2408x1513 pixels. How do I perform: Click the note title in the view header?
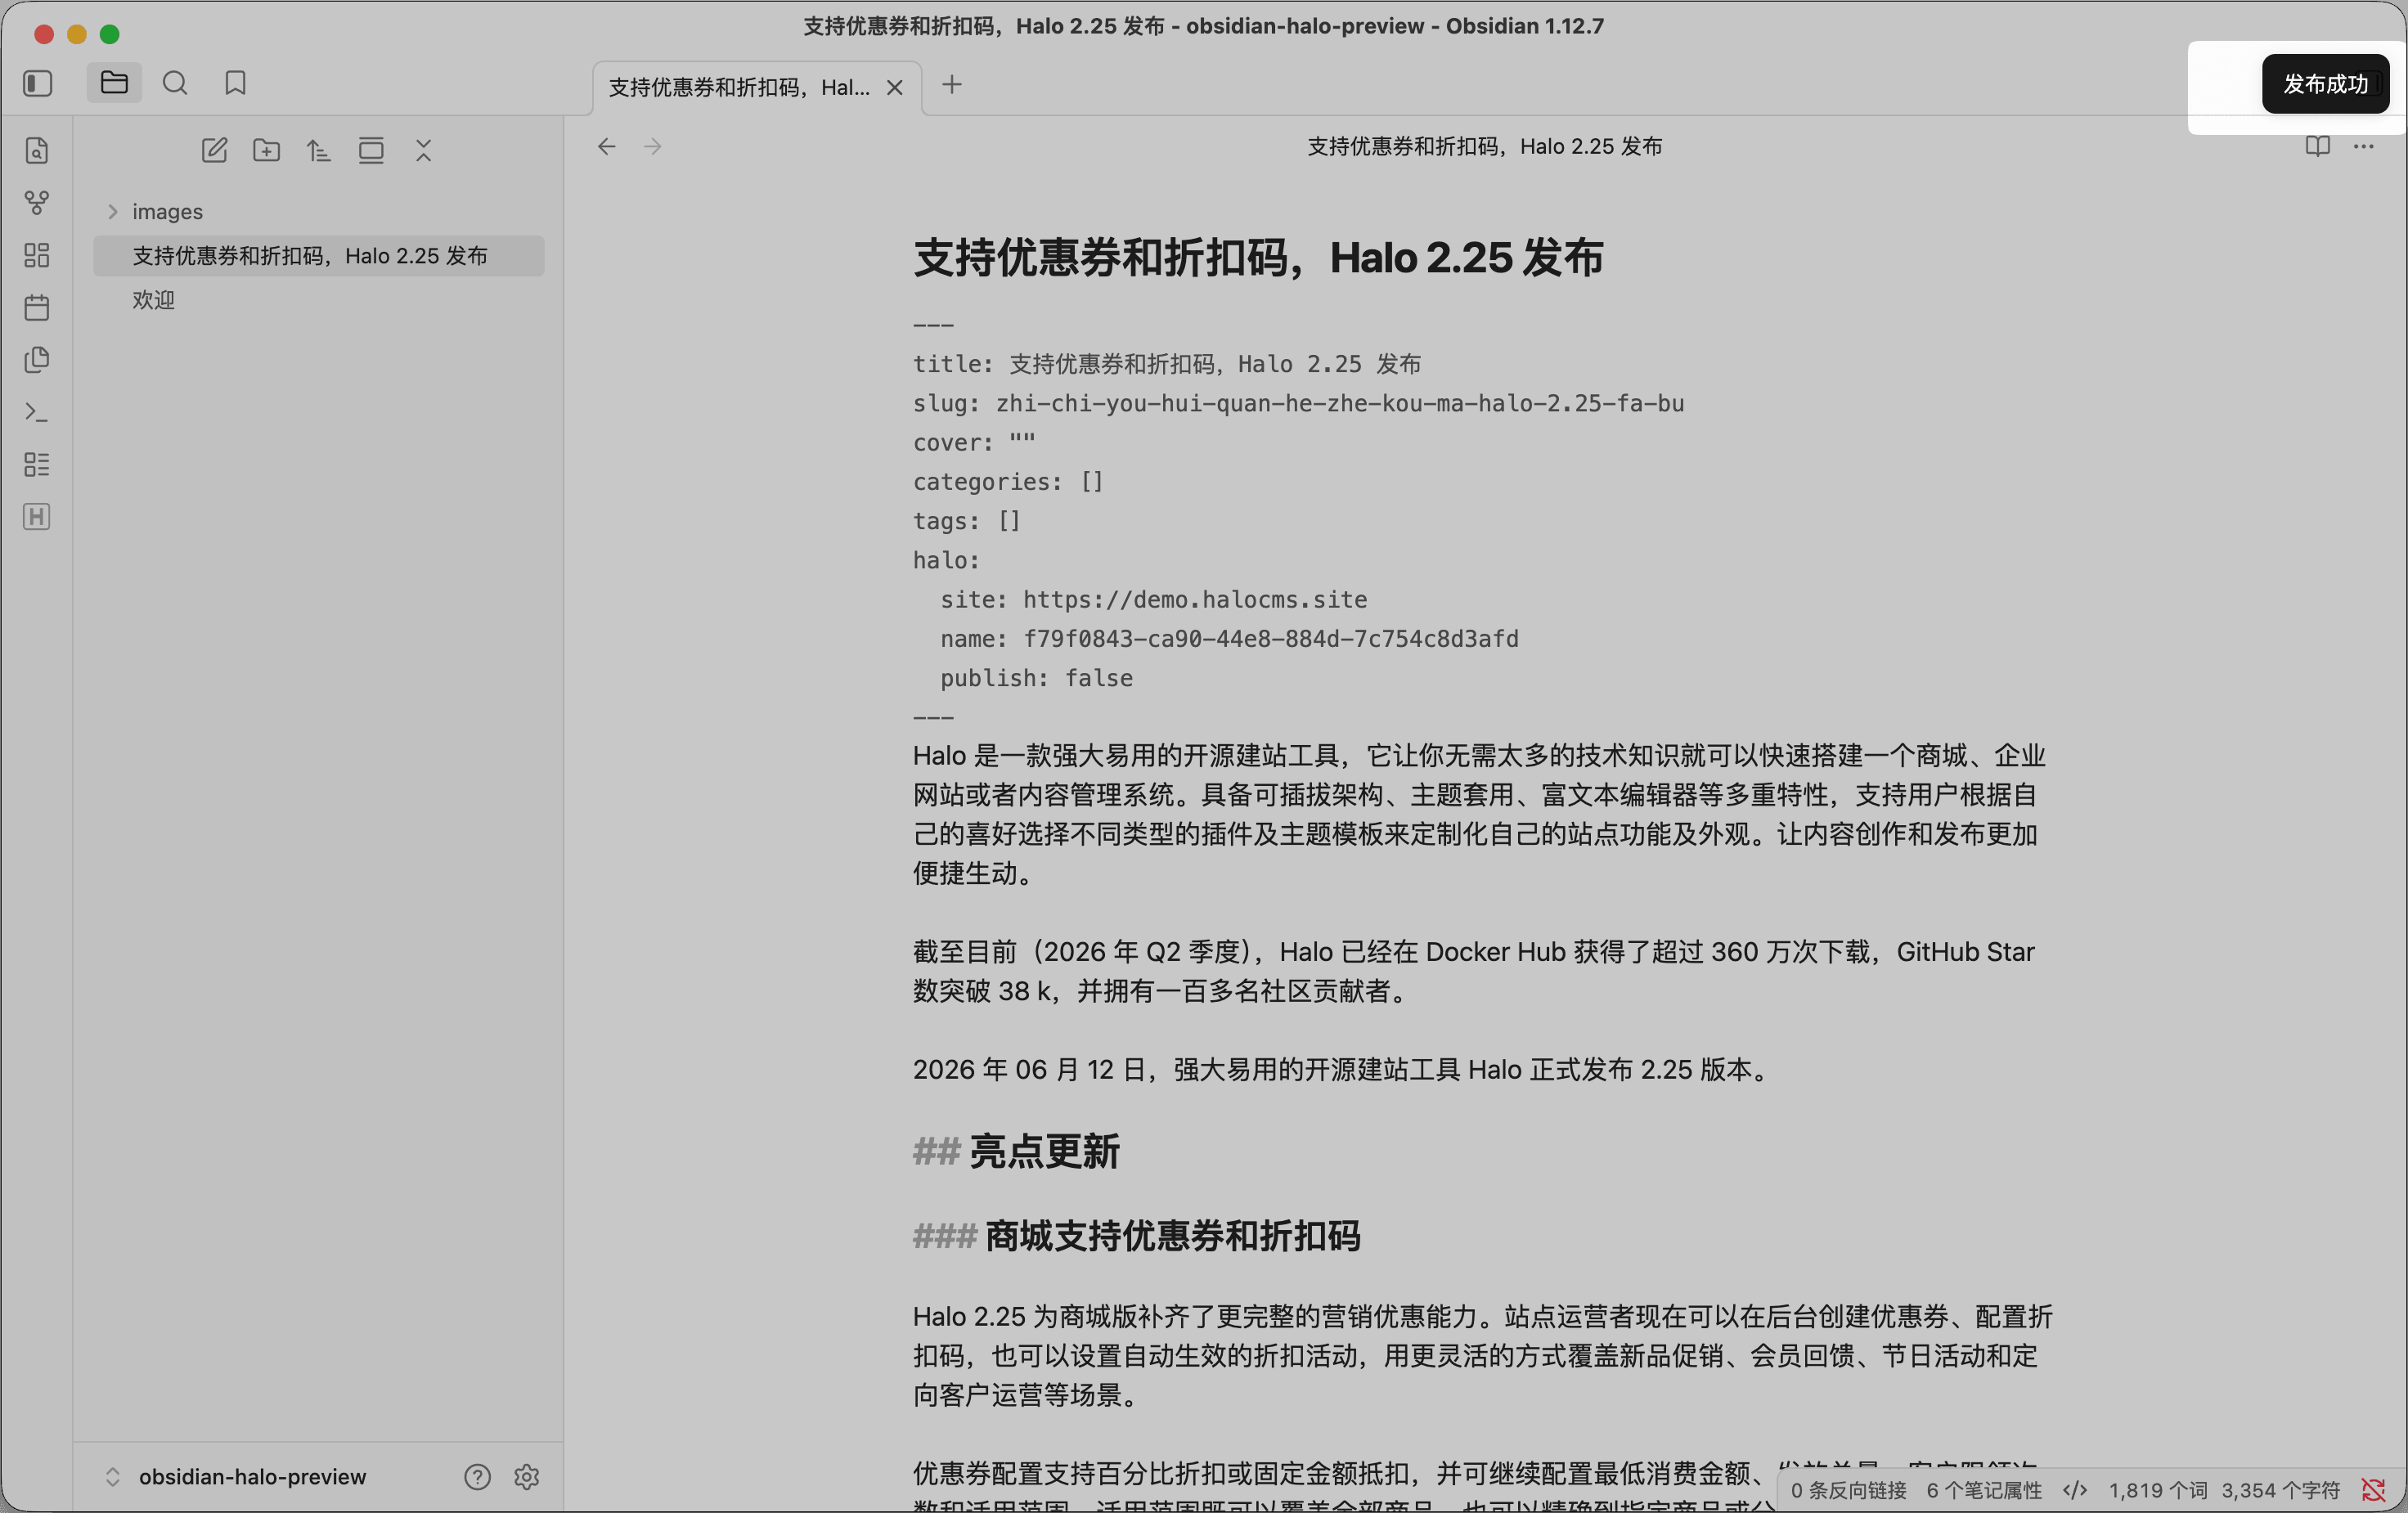point(1485,147)
